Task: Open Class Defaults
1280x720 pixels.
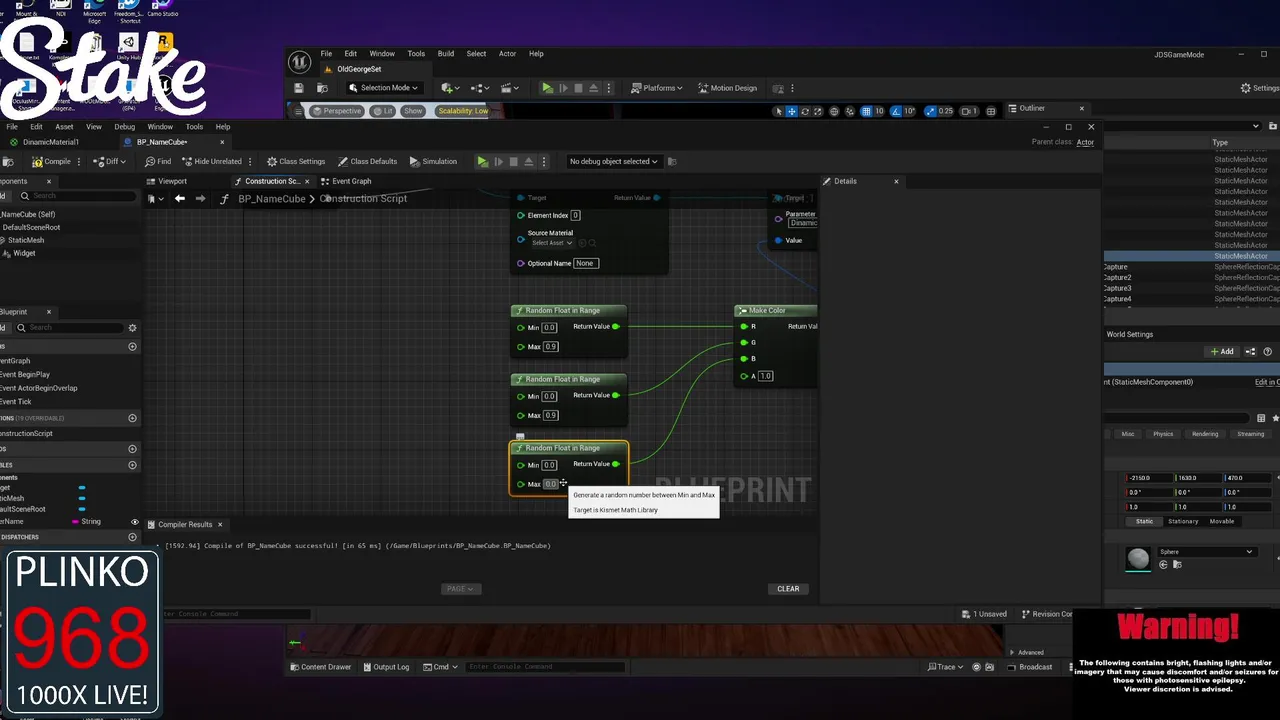Action: click(367, 161)
